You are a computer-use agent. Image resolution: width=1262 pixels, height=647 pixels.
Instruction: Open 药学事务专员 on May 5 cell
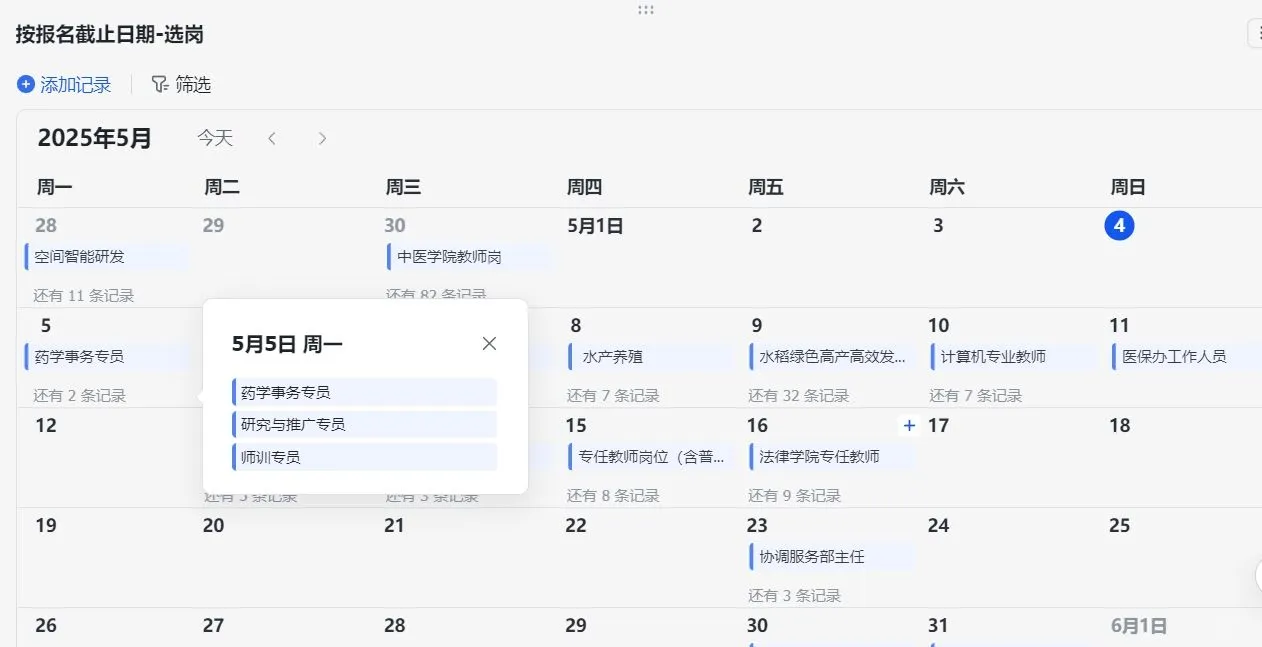pyautogui.click(x=106, y=357)
